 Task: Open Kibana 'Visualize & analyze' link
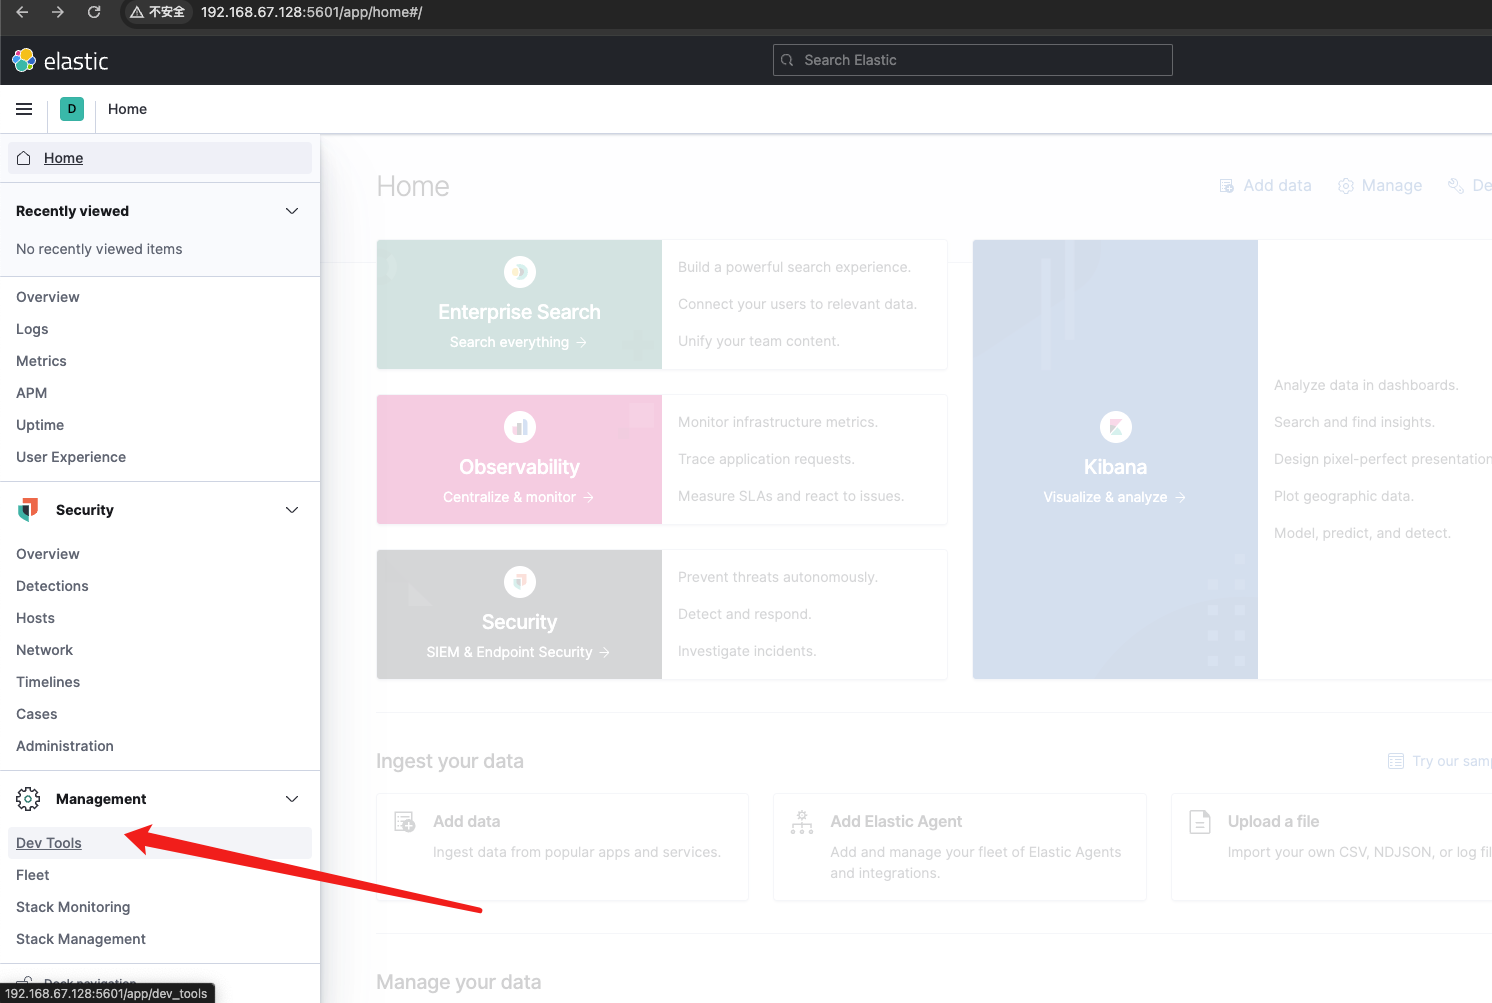(1114, 497)
